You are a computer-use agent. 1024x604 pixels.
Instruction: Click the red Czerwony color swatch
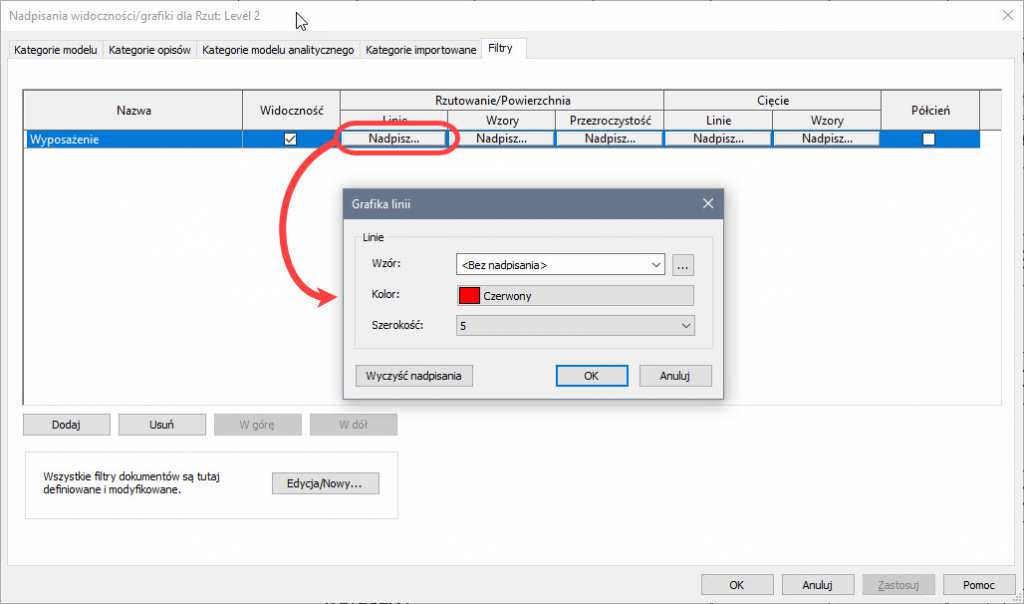469,295
